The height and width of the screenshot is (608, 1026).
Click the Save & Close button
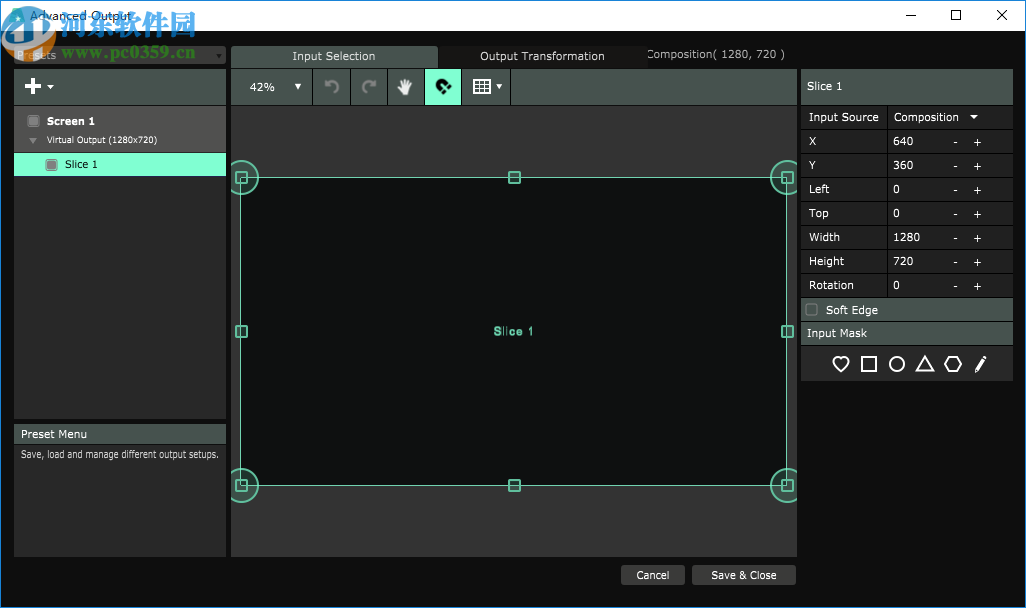[x=743, y=575]
